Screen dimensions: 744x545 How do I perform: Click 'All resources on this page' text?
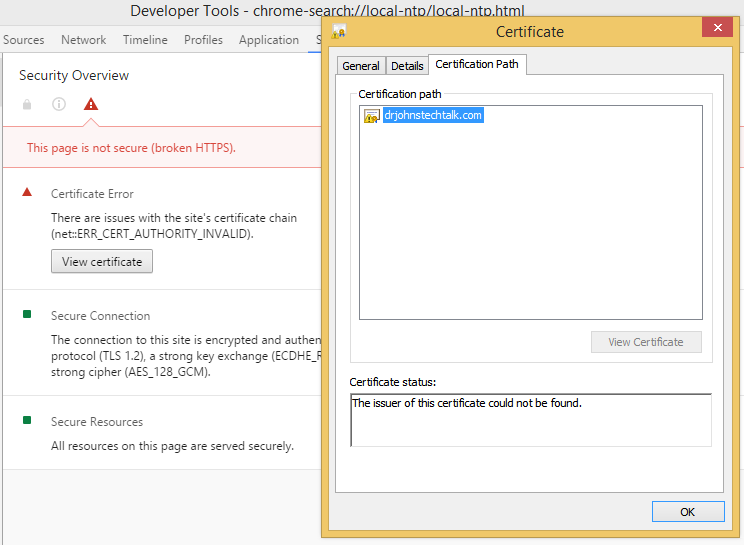coord(173,446)
